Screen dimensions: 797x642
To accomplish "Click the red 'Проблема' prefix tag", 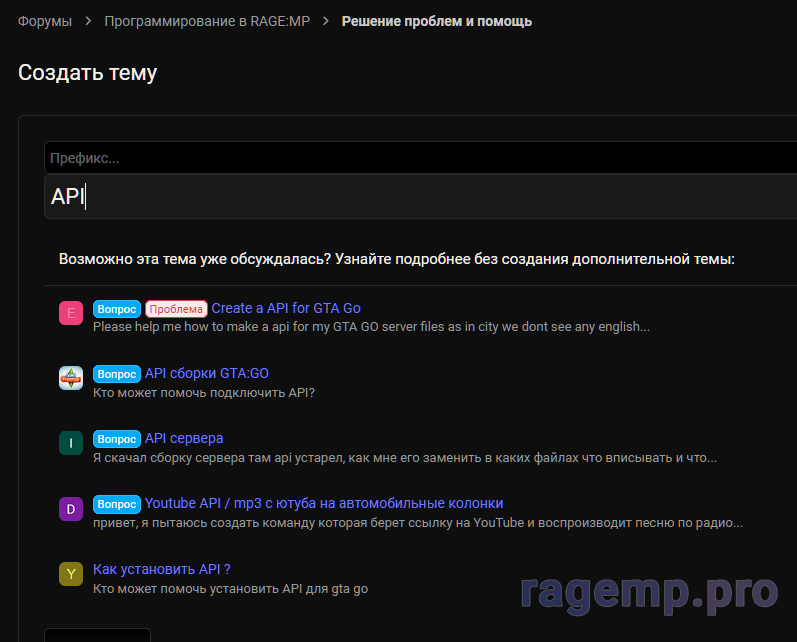I will point(176,309).
